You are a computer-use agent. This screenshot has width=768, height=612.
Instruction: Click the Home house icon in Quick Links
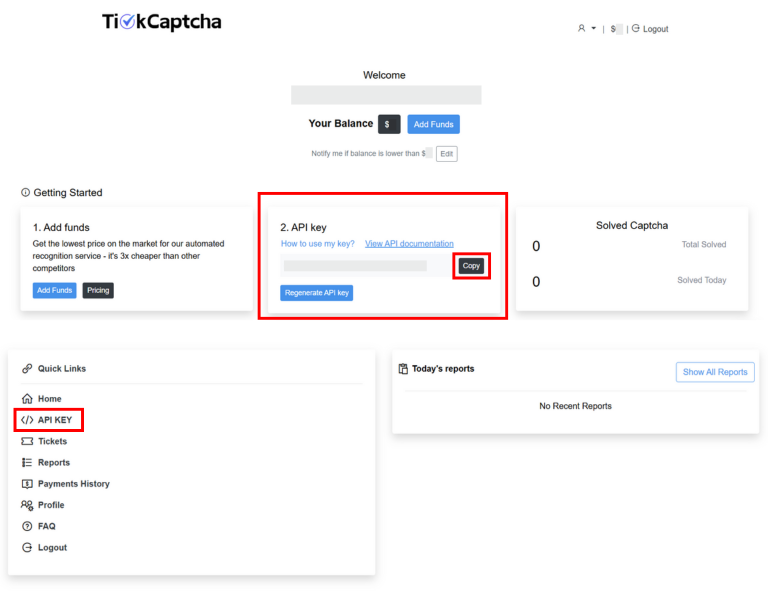(27, 399)
